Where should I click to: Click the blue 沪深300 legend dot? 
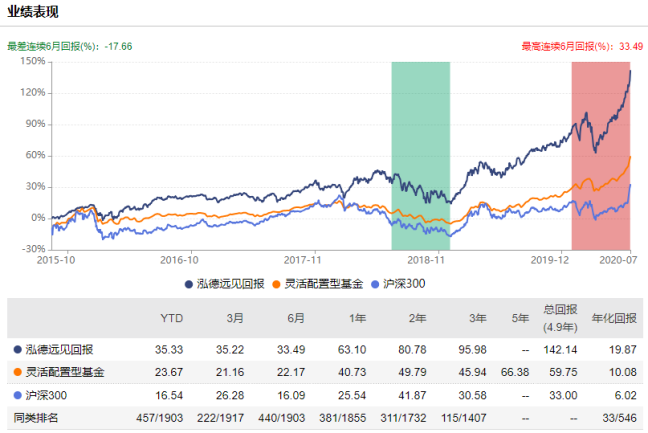pos(376,284)
